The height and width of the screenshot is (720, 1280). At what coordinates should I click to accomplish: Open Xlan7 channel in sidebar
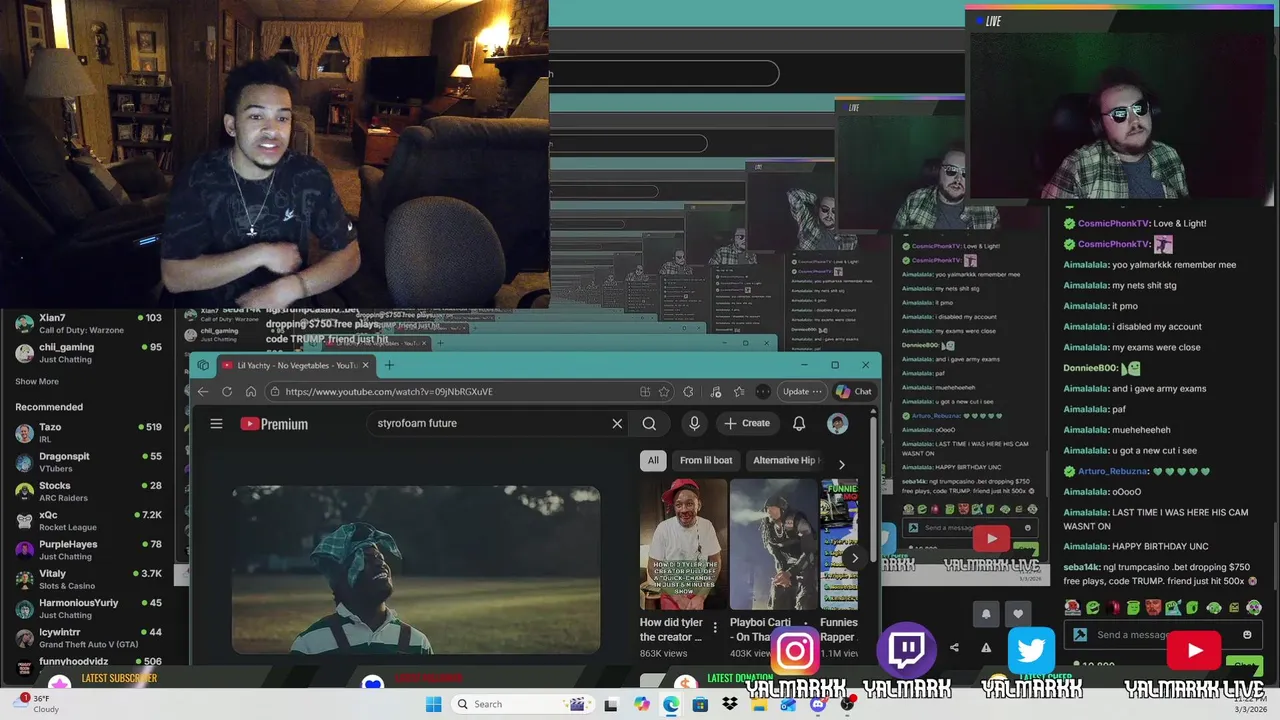click(x=88, y=324)
